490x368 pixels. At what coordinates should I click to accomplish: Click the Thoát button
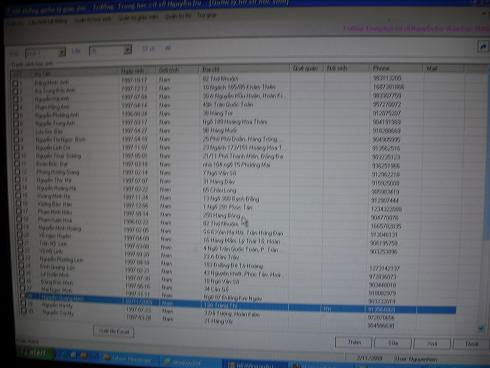[x=471, y=344]
